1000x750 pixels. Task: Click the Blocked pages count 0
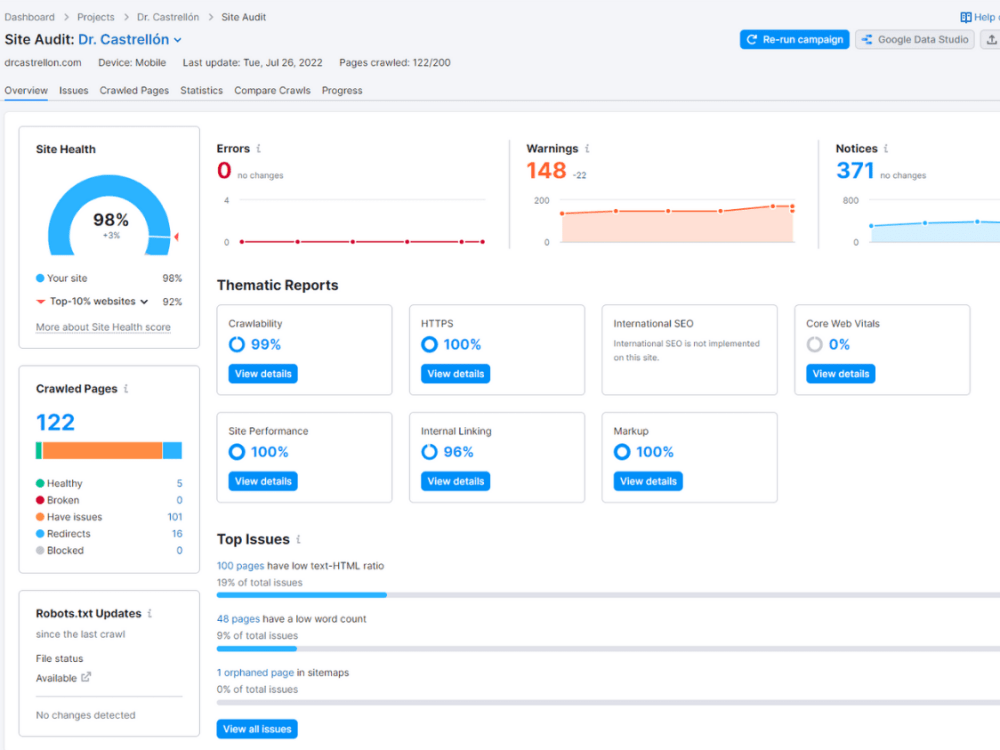point(179,550)
